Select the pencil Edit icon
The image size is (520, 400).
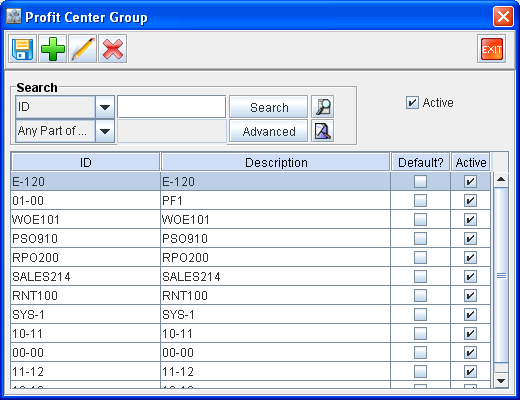pyautogui.click(x=83, y=49)
